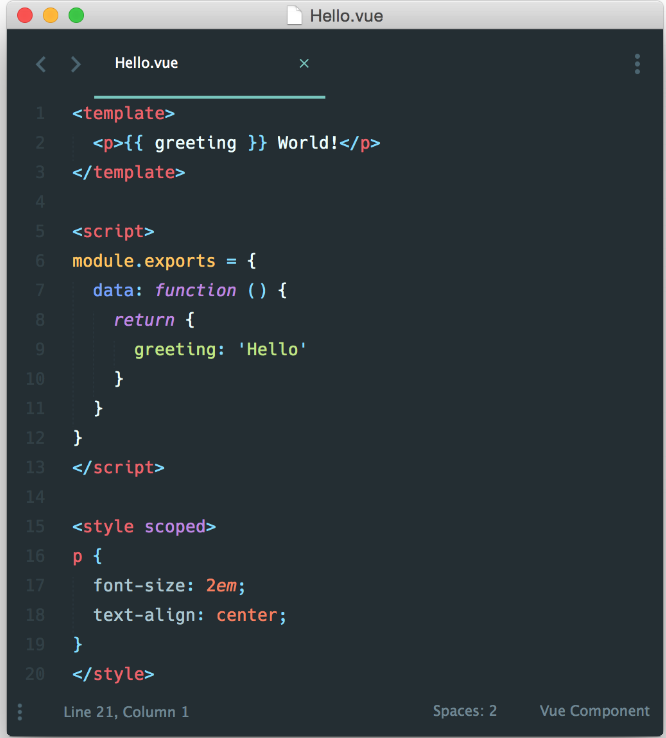666x738 pixels.
Task: Click the text-align center value
Action: click(247, 615)
